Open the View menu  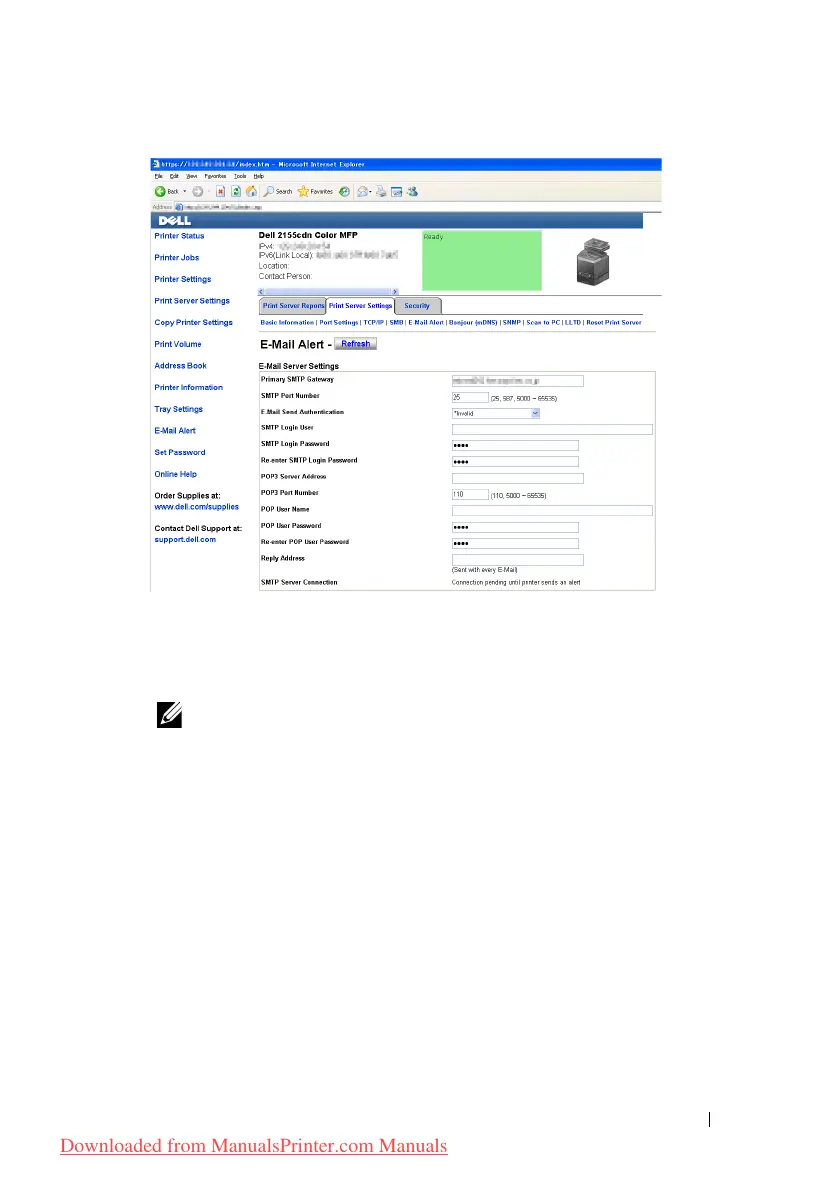[x=192, y=176]
